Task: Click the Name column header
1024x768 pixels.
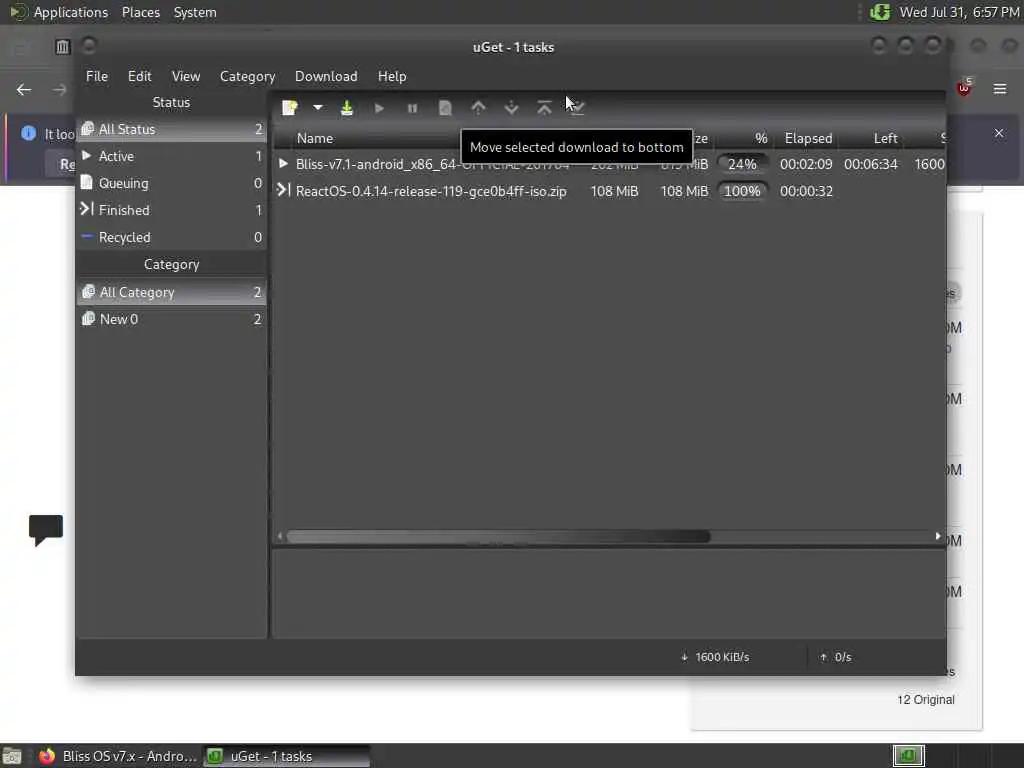Action: click(315, 138)
